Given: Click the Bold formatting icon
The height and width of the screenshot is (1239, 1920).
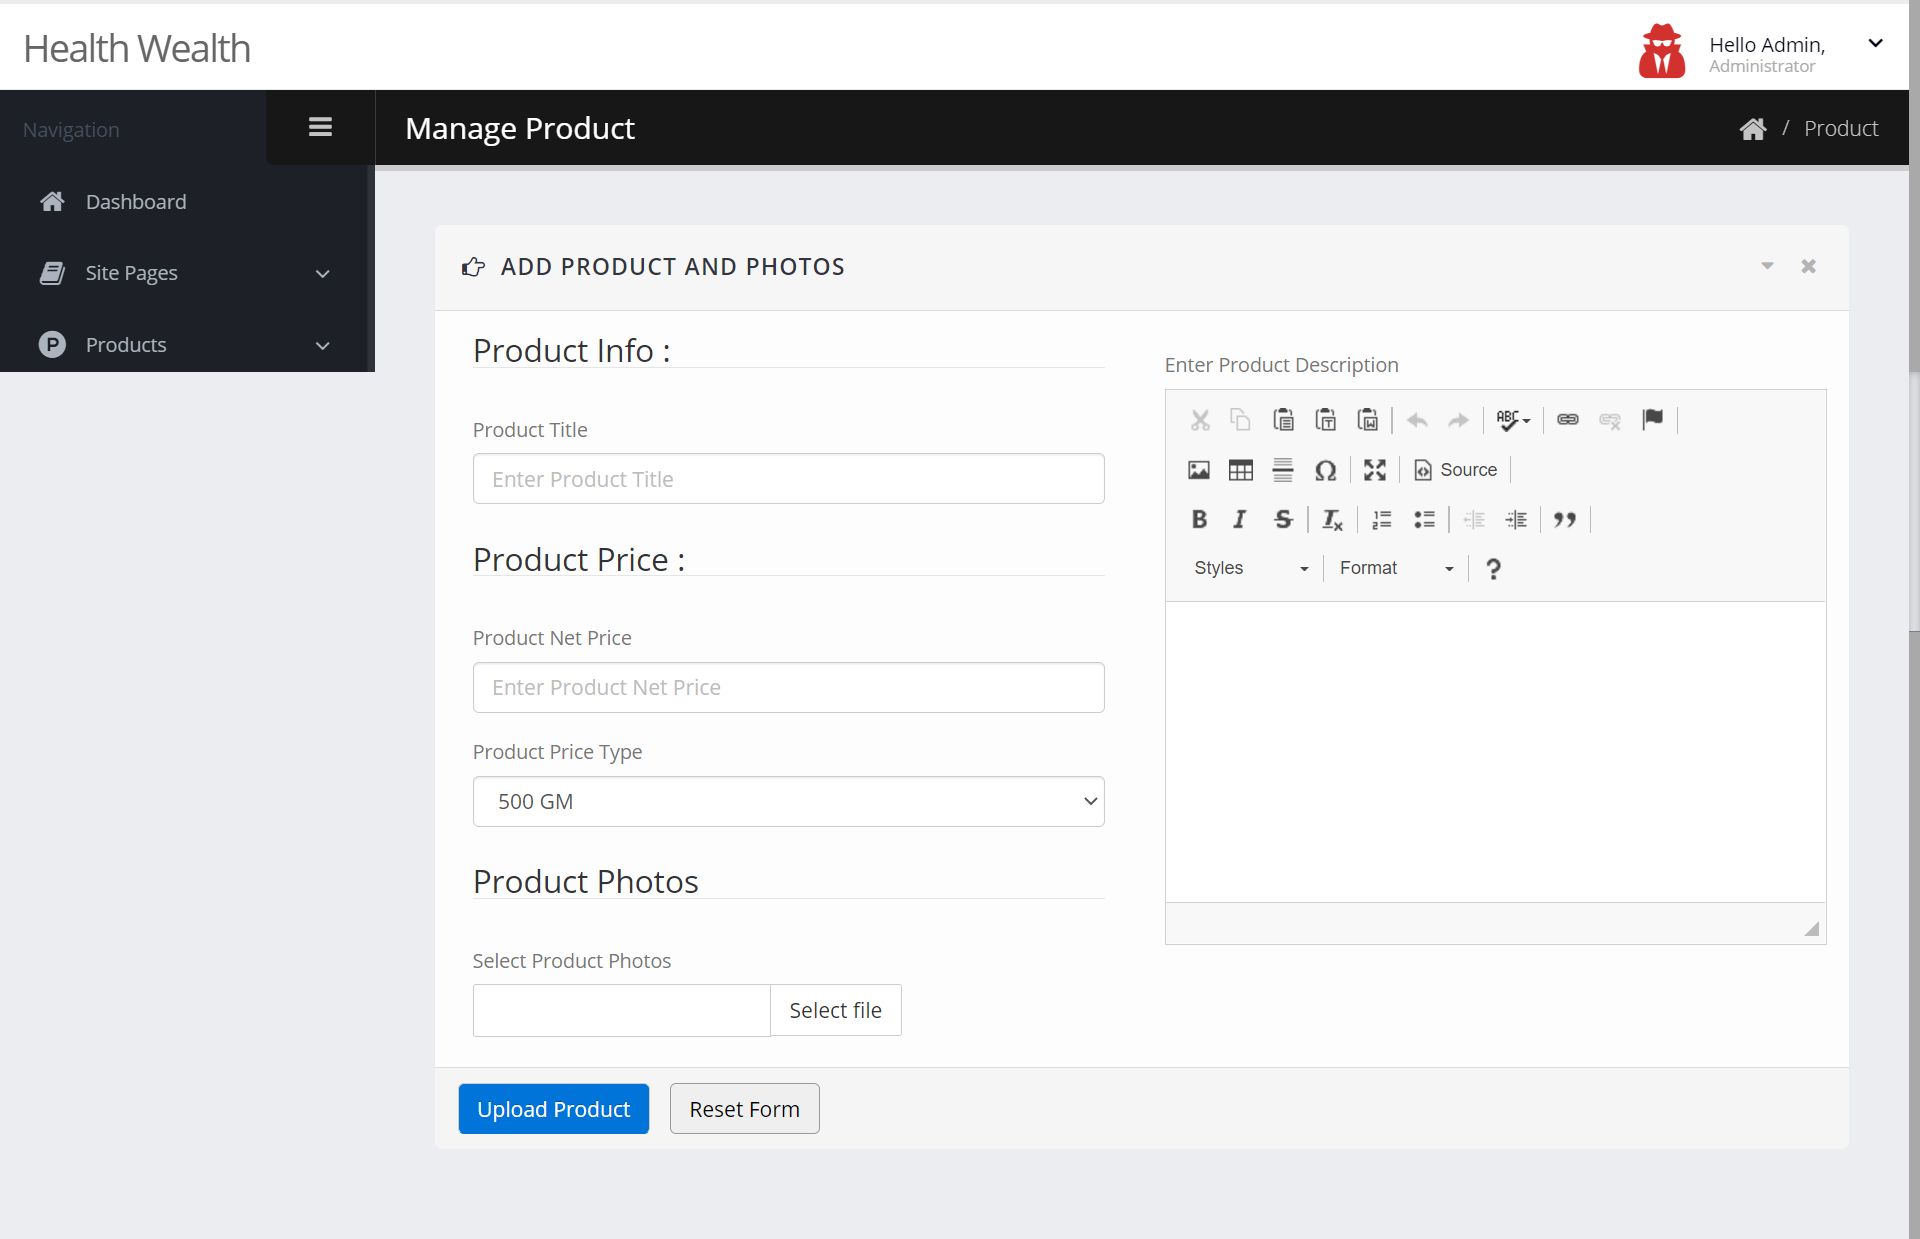Looking at the screenshot, I should point(1199,519).
